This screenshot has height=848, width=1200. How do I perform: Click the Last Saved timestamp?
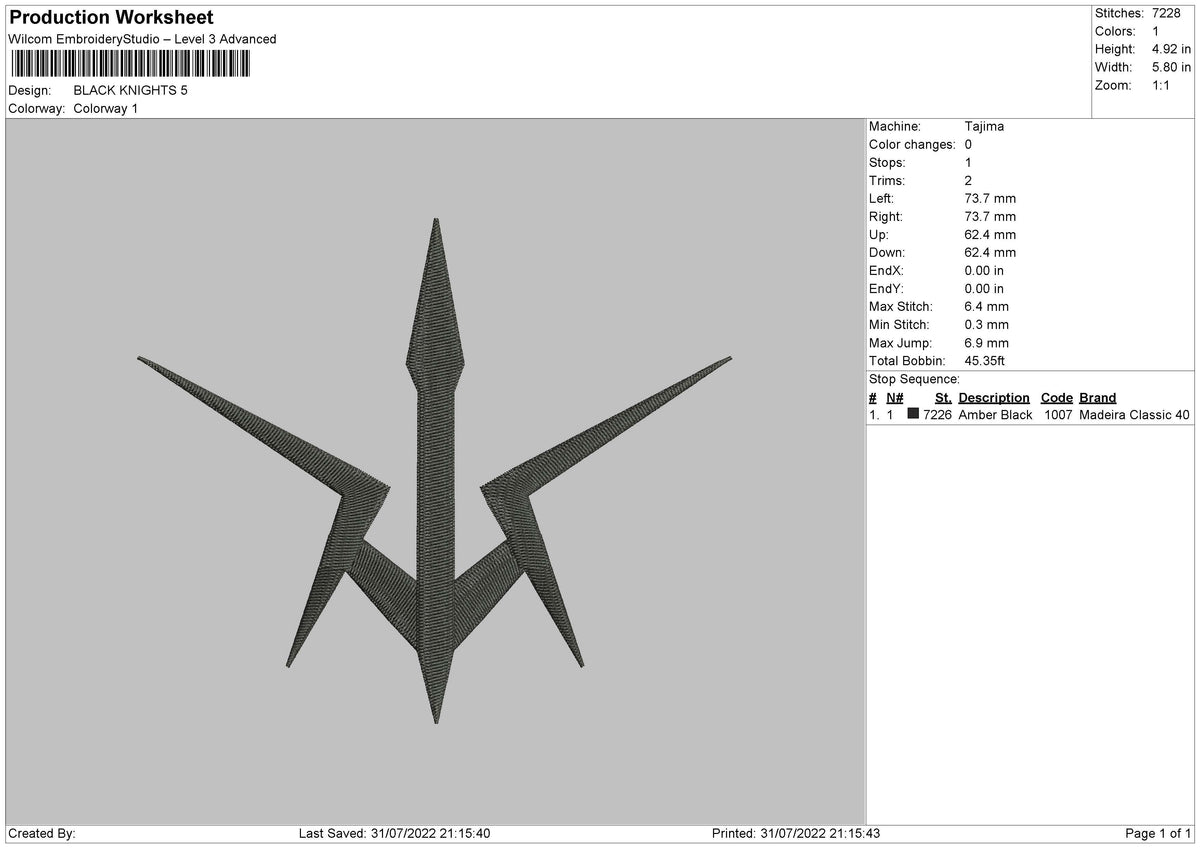pyautogui.click(x=395, y=834)
